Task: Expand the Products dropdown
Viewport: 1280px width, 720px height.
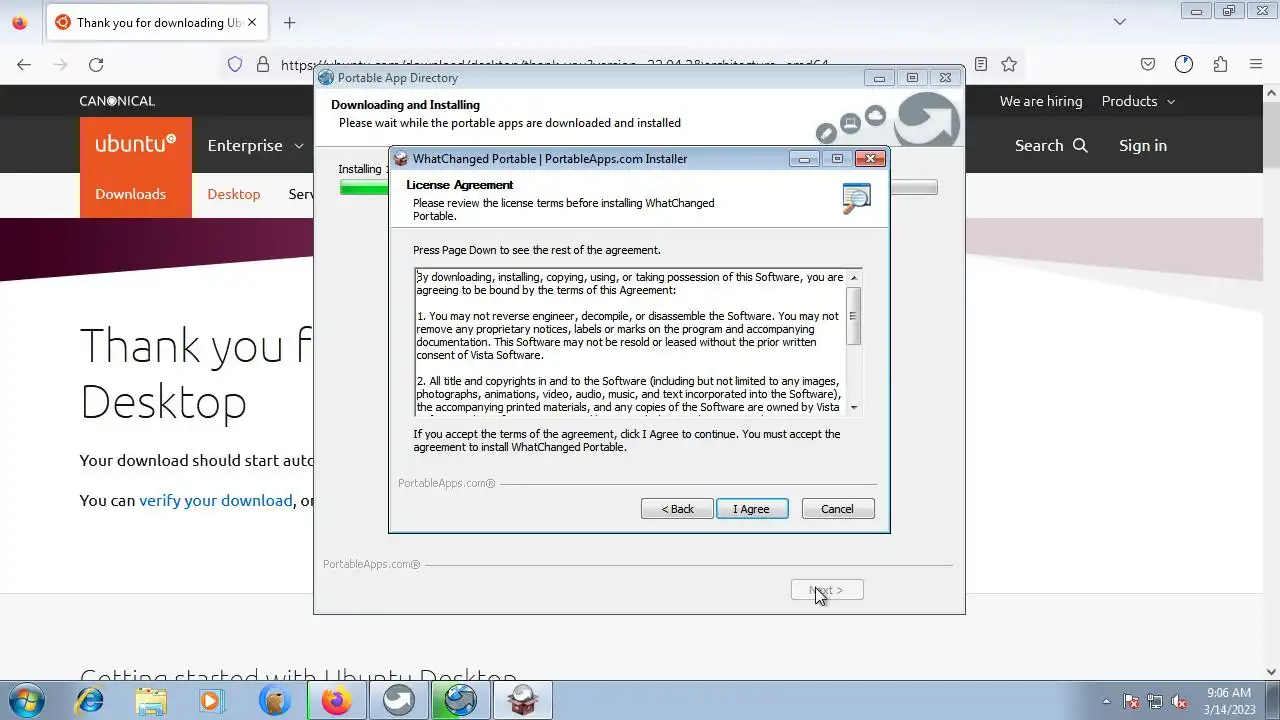Action: (1138, 101)
